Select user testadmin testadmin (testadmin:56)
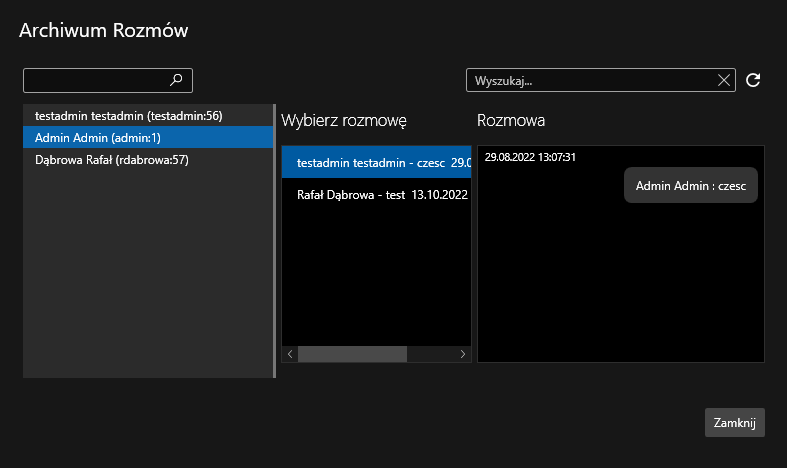This screenshot has height=468, width=787. click(x=128, y=116)
